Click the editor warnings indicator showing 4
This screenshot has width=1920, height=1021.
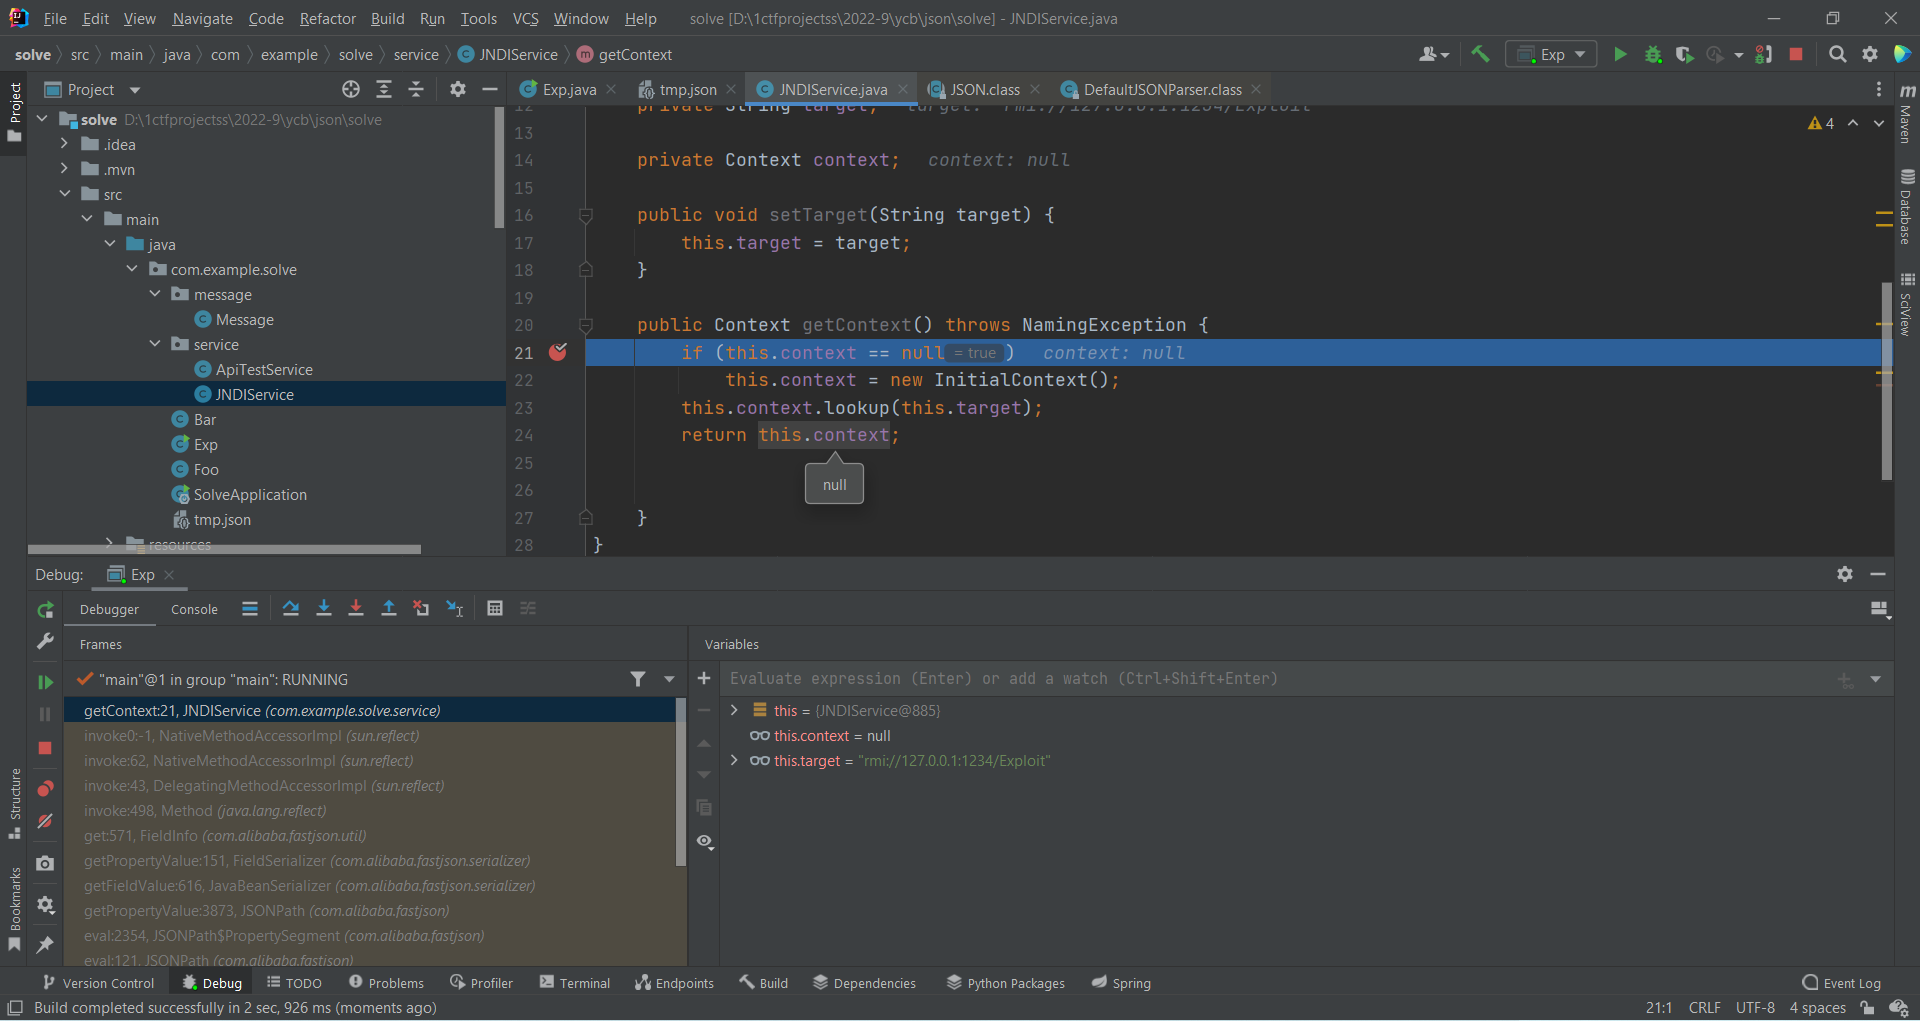coord(1821,123)
